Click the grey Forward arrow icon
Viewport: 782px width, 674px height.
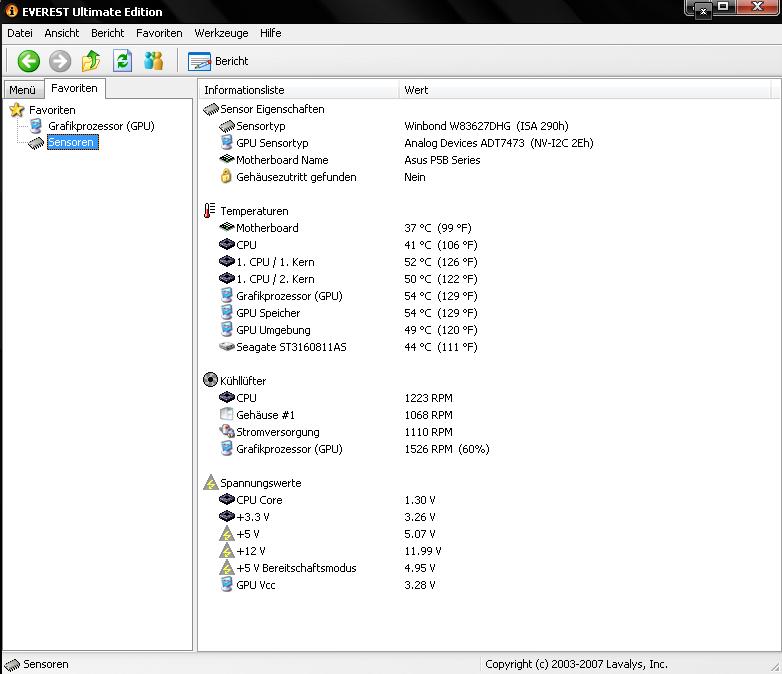tap(60, 61)
